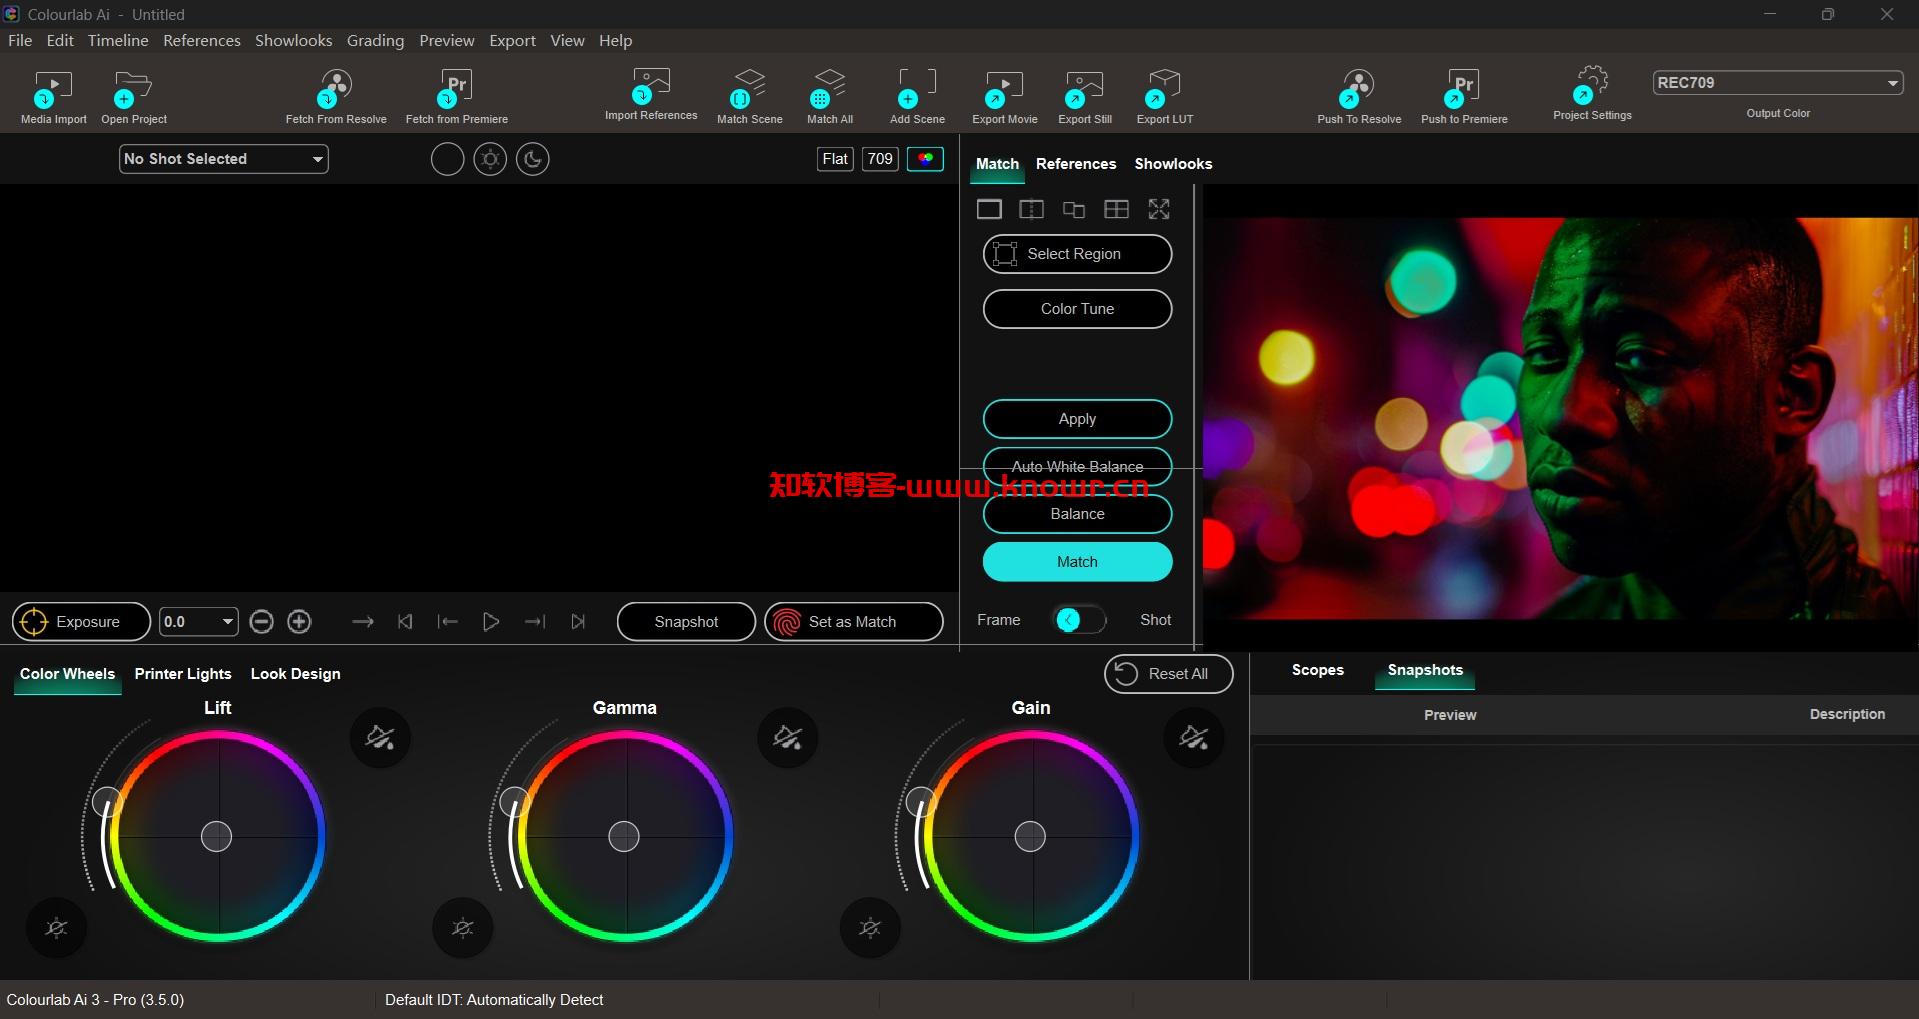This screenshot has height=1019, width=1919.
Task: Click the Select Region button
Action: click(1077, 254)
